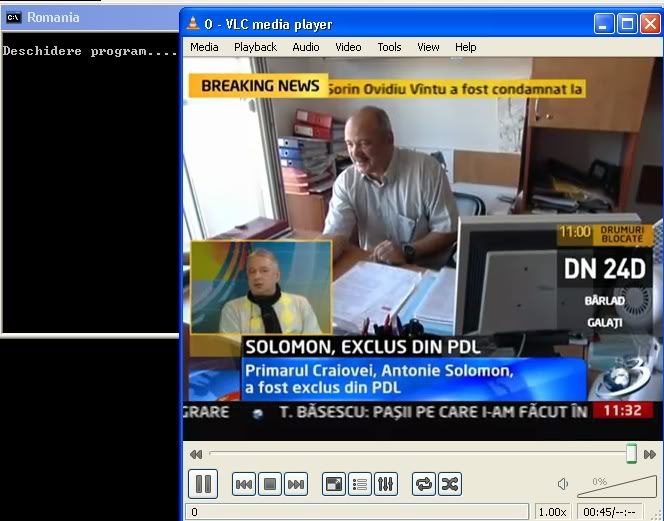
Task: Mute audio via the speaker icon
Action: (x=563, y=485)
